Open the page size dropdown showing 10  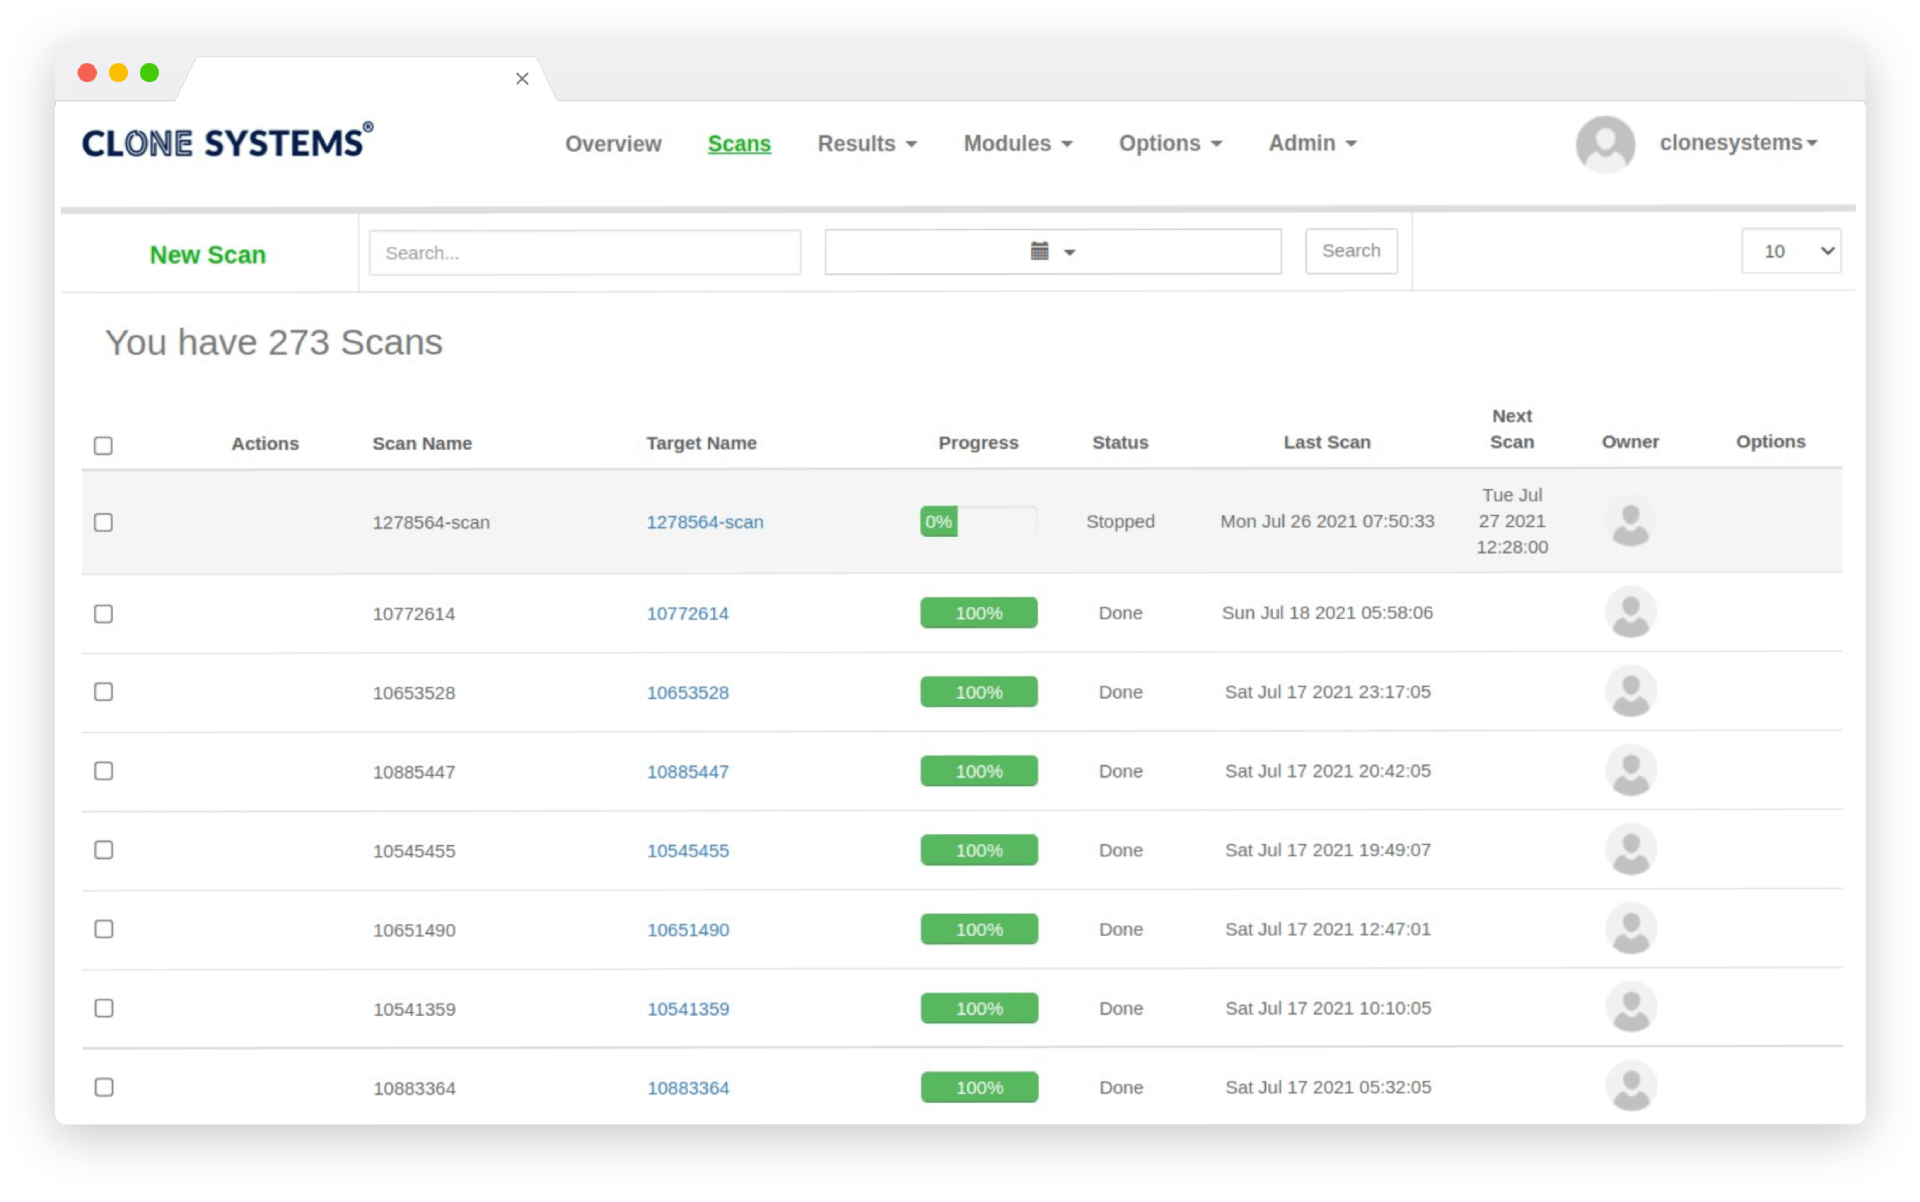(x=1790, y=251)
